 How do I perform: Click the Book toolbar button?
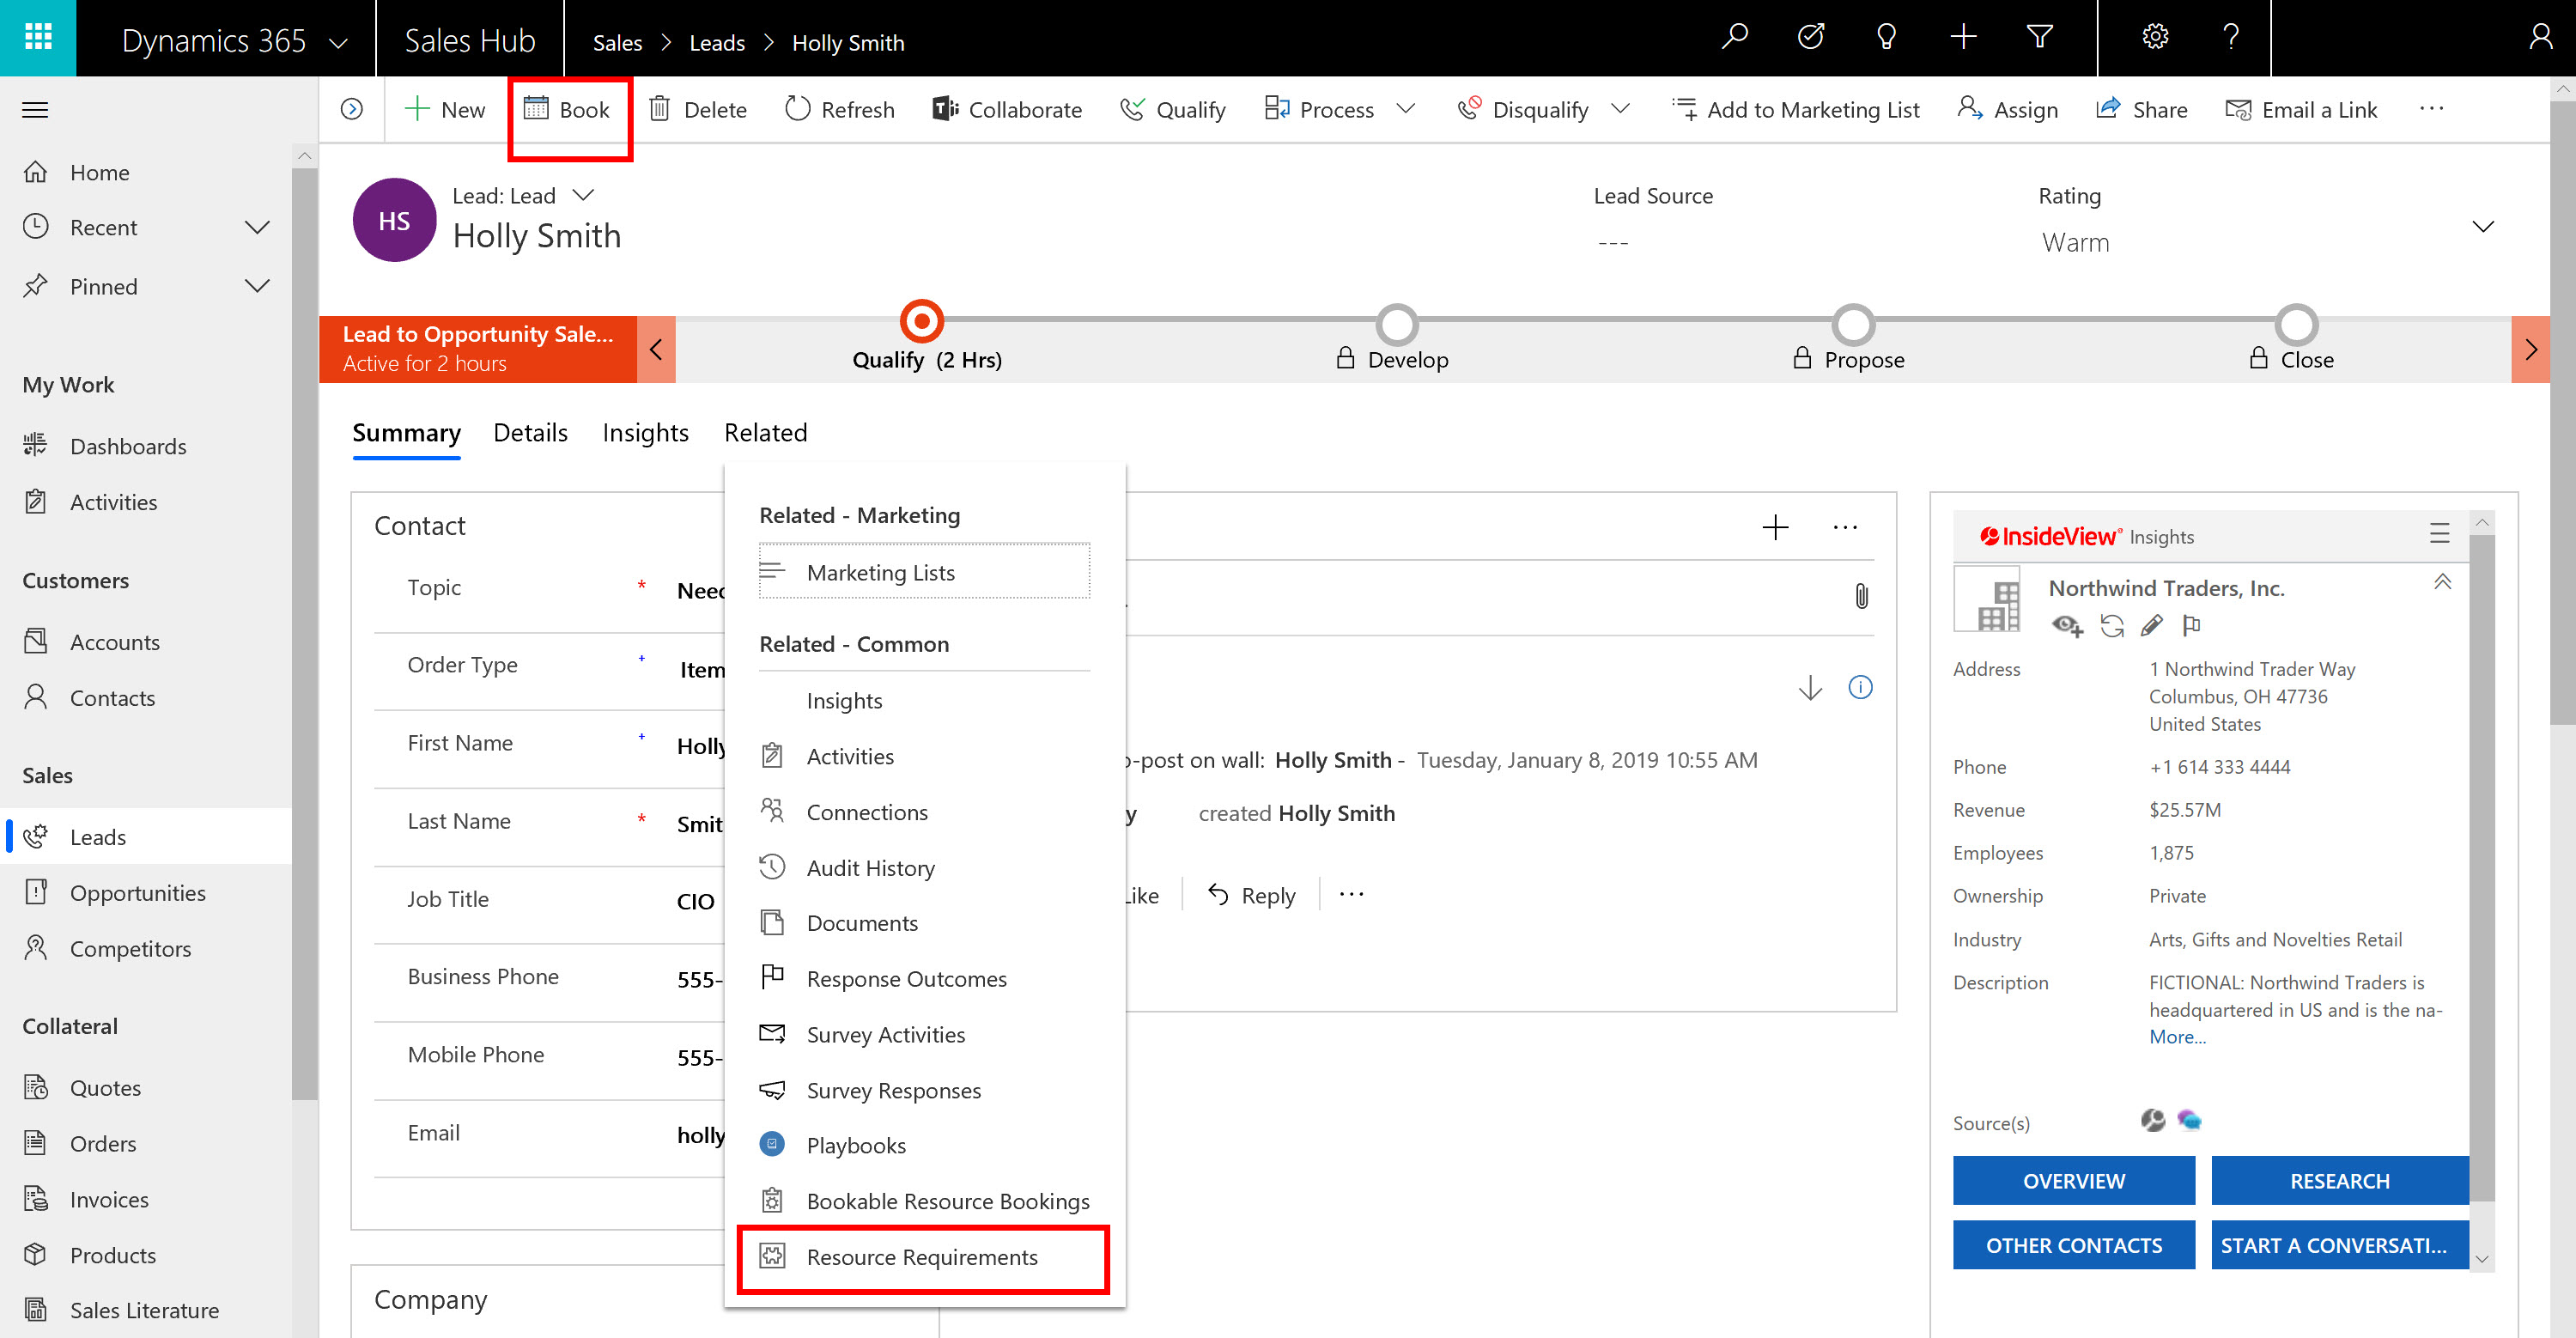click(x=567, y=110)
